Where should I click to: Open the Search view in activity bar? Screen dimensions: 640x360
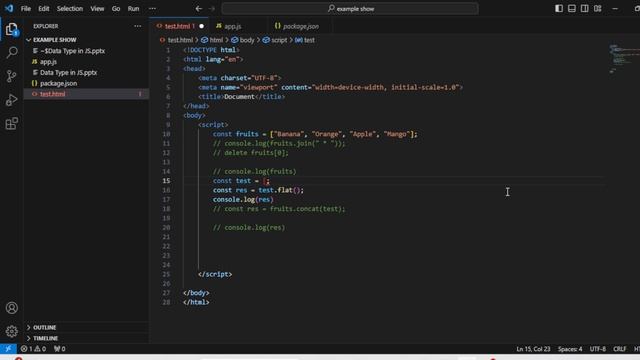(12, 52)
